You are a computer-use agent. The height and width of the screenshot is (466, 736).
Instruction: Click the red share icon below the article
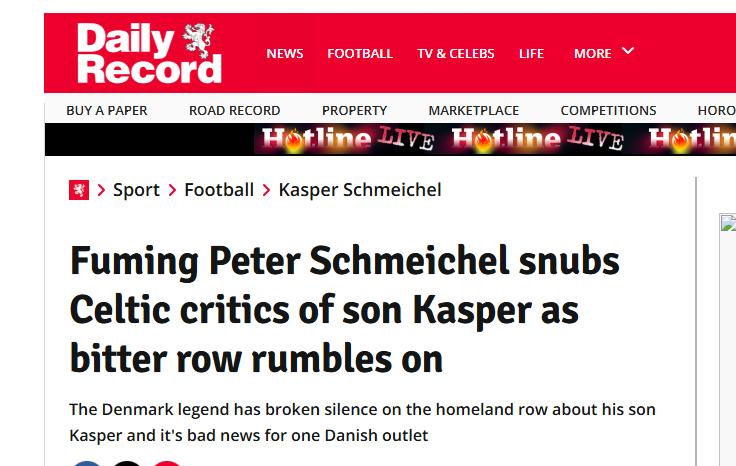point(167,463)
